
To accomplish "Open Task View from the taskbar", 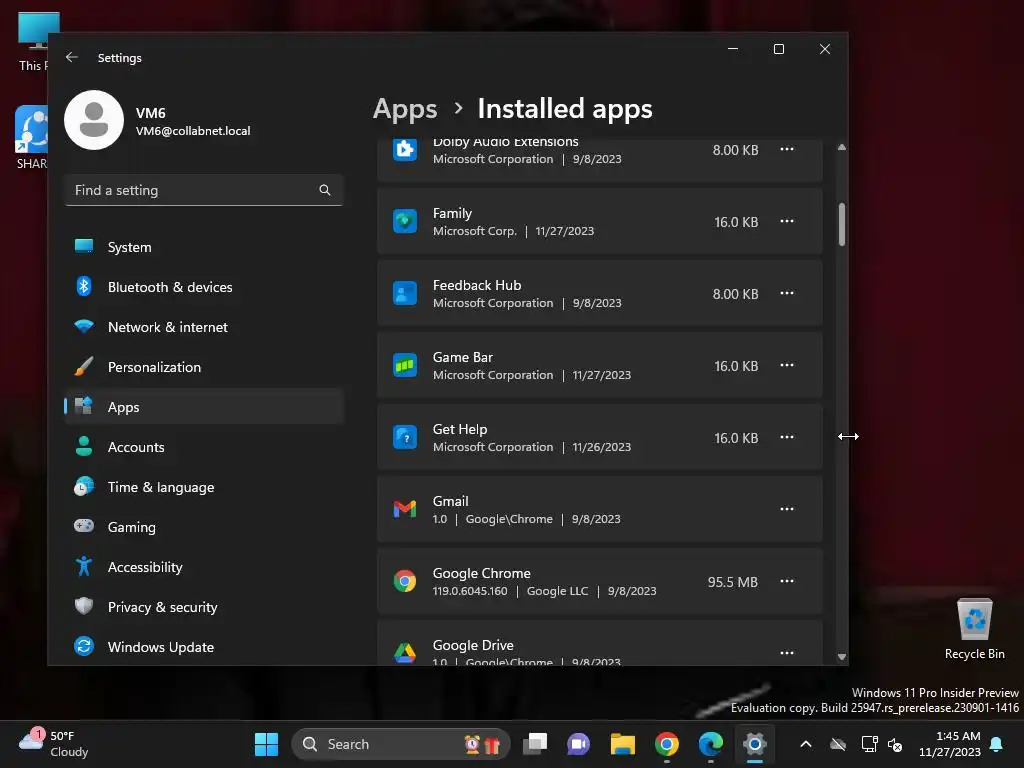I will pos(535,744).
